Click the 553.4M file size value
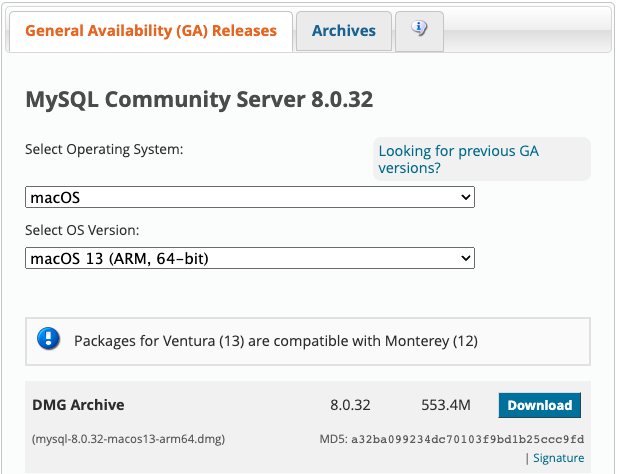The image size is (620, 474). 446,405
